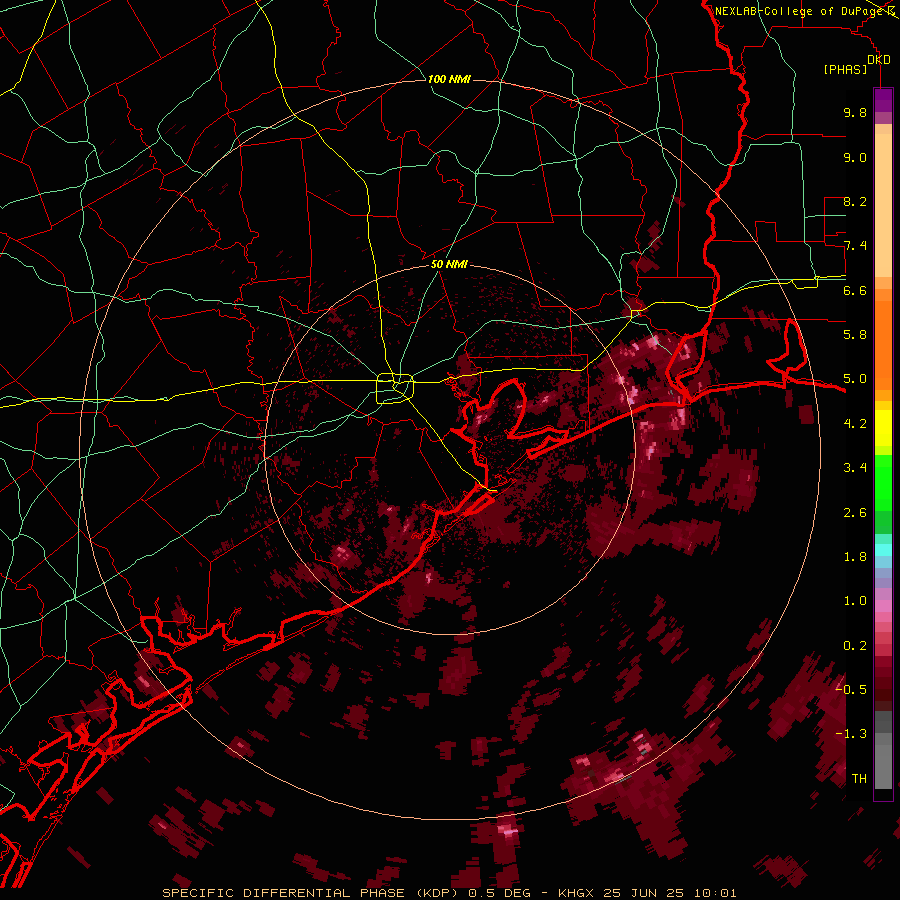Click the Specific Differential Phase caption text
The height and width of the screenshot is (900, 900).
449,893
